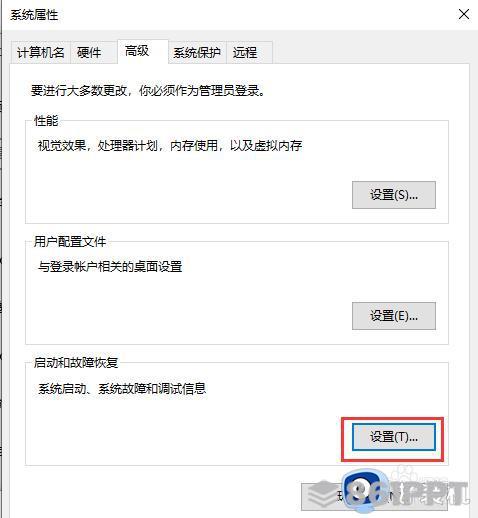Click the 视觉效果 performance description text
The width and height of the screenshot is (478, 518).
click(170, 145)
